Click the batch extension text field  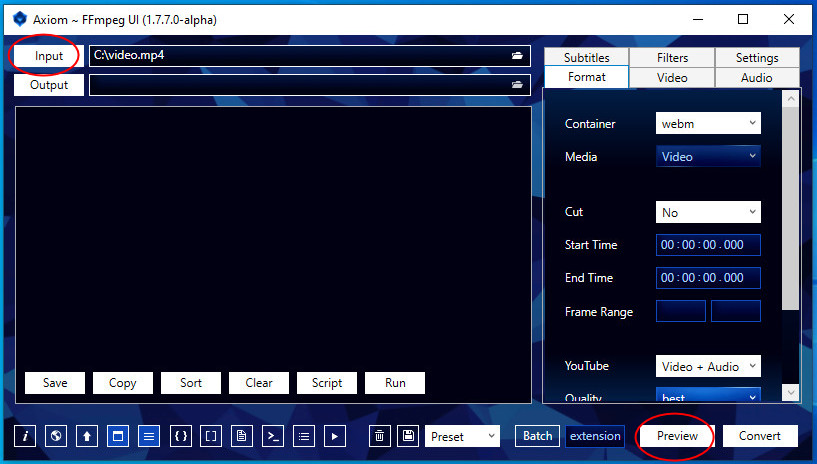pyautogui.click(x=595, y=436)
